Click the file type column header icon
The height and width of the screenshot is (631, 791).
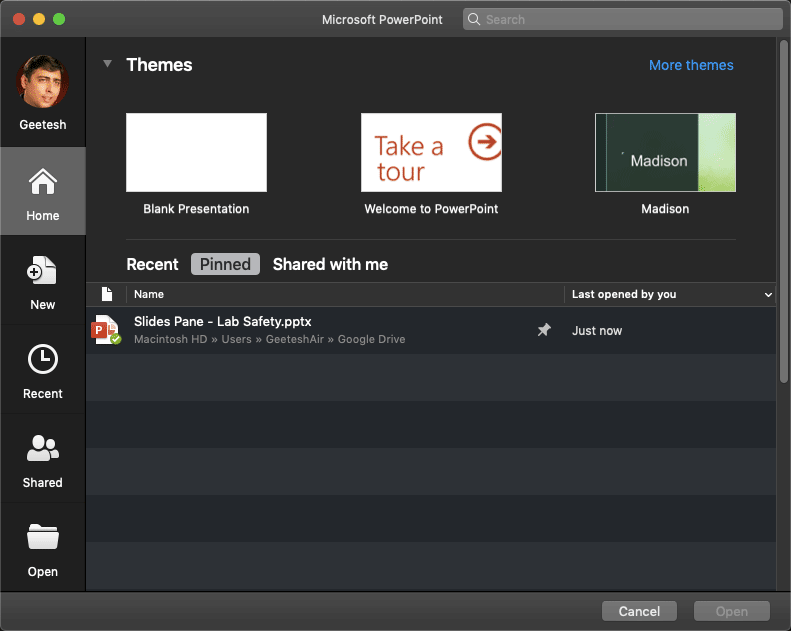(107, 294)
